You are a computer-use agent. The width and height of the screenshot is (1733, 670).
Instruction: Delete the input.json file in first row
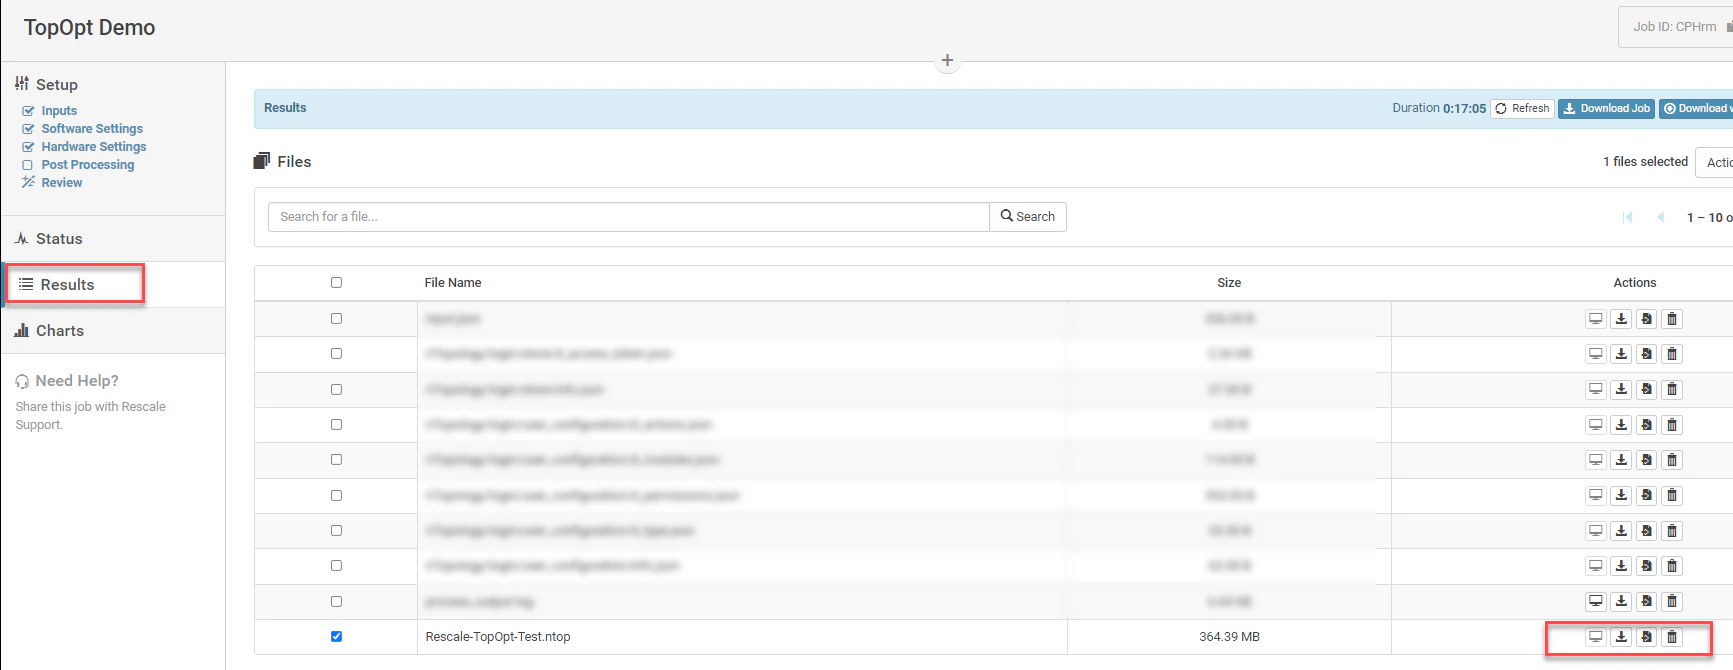1671,319
